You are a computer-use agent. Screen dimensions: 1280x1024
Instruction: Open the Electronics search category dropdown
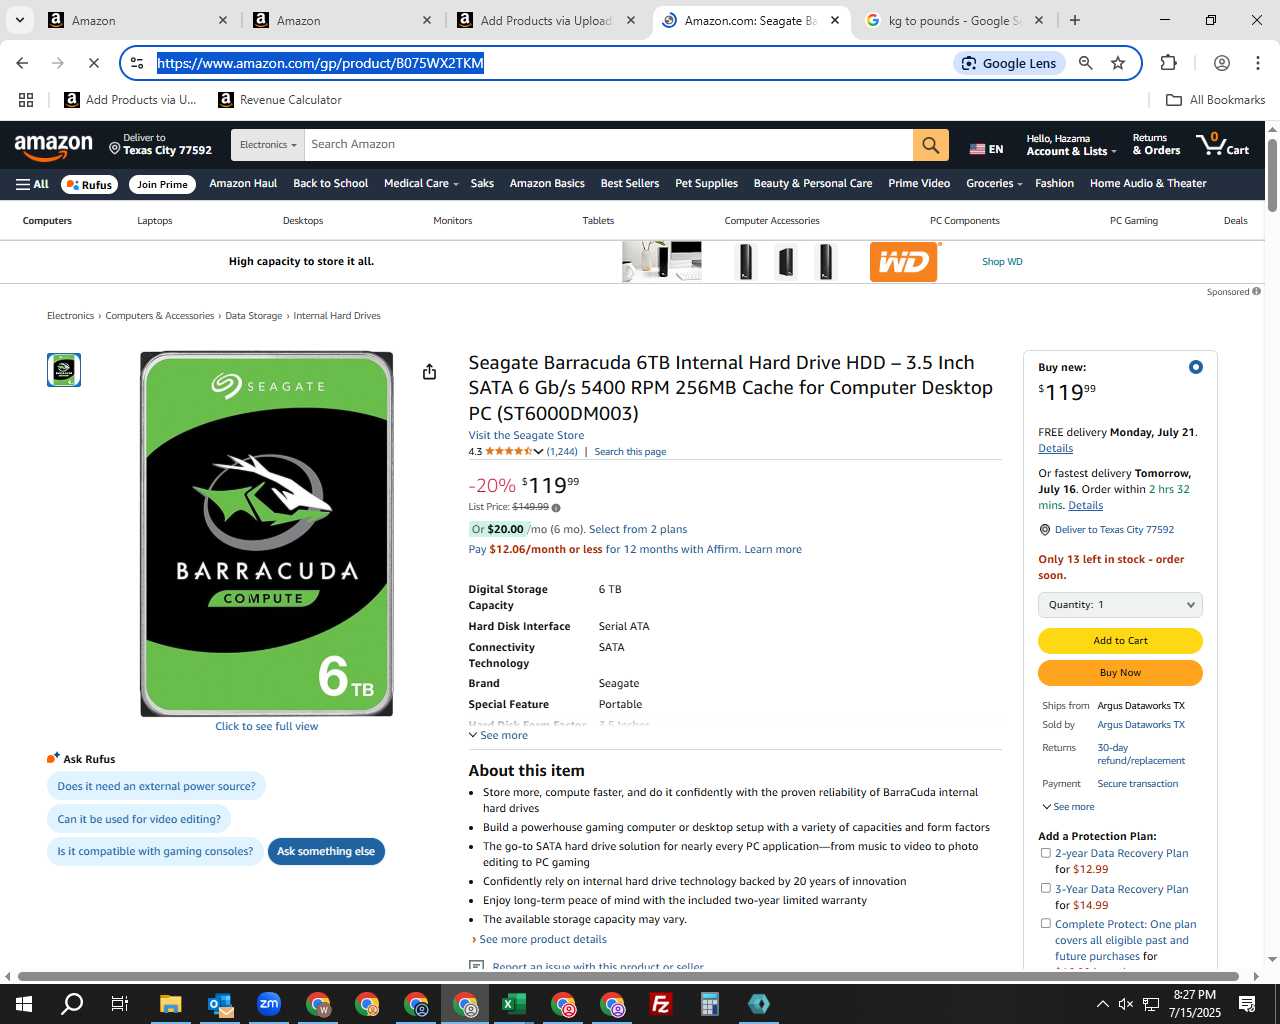pos(268,145)
